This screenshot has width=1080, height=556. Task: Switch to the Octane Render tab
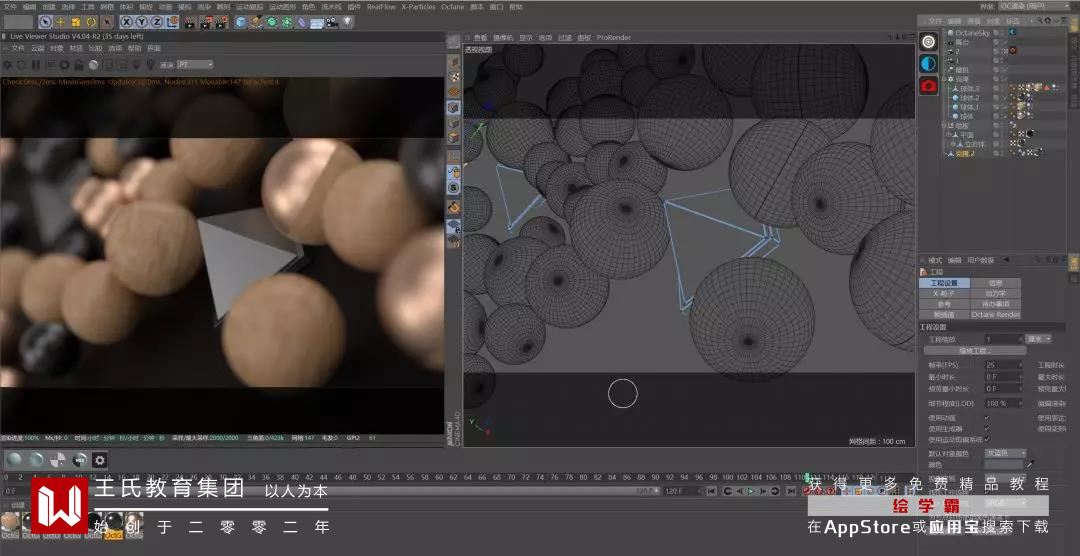(x=995, y=314)
